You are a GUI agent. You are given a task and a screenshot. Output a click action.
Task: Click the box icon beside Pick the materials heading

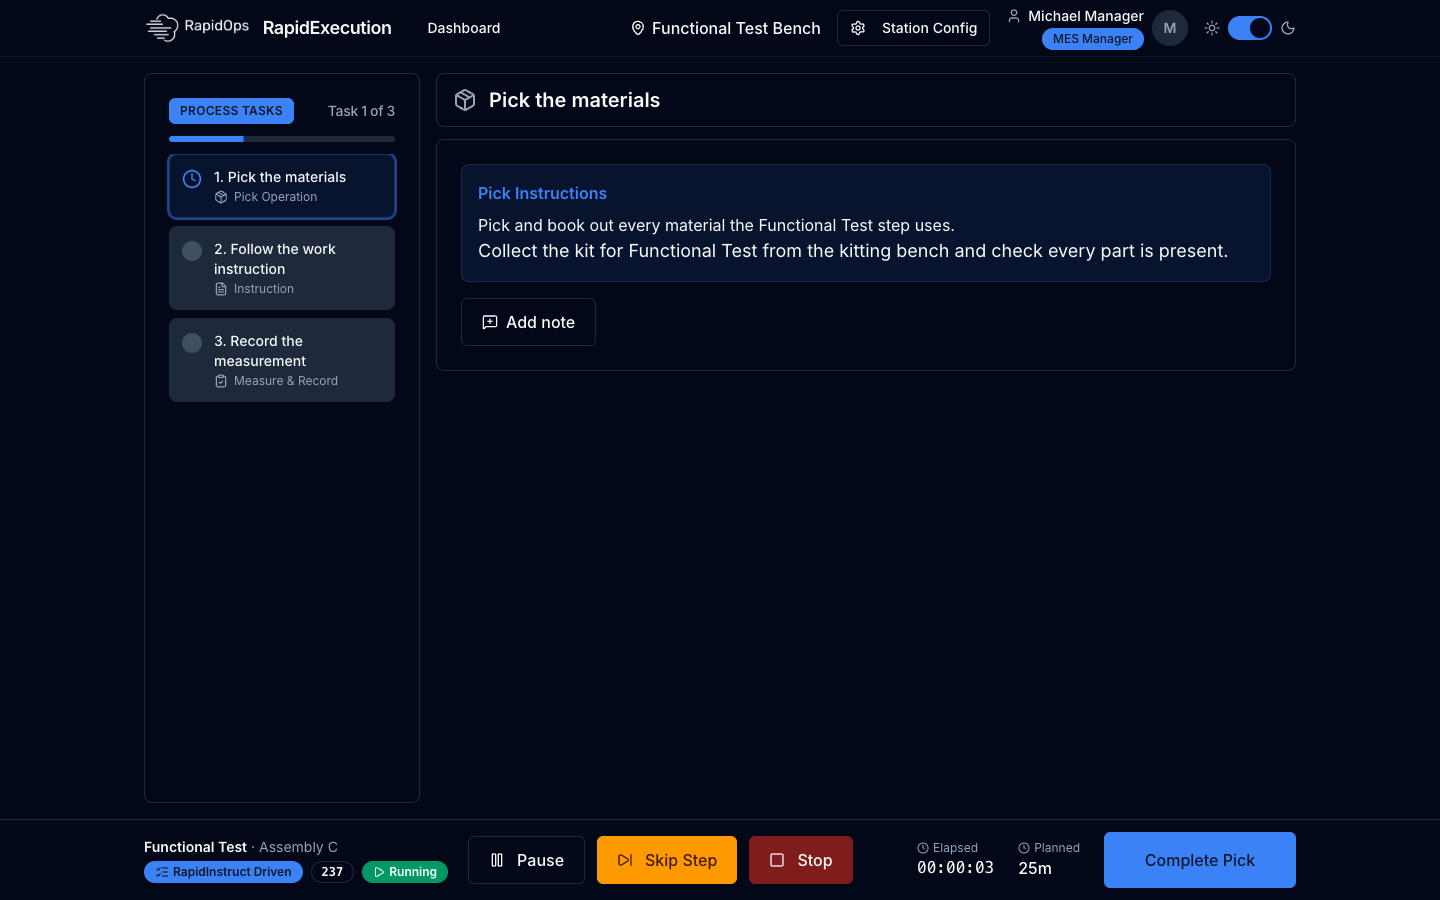point(465,100)
